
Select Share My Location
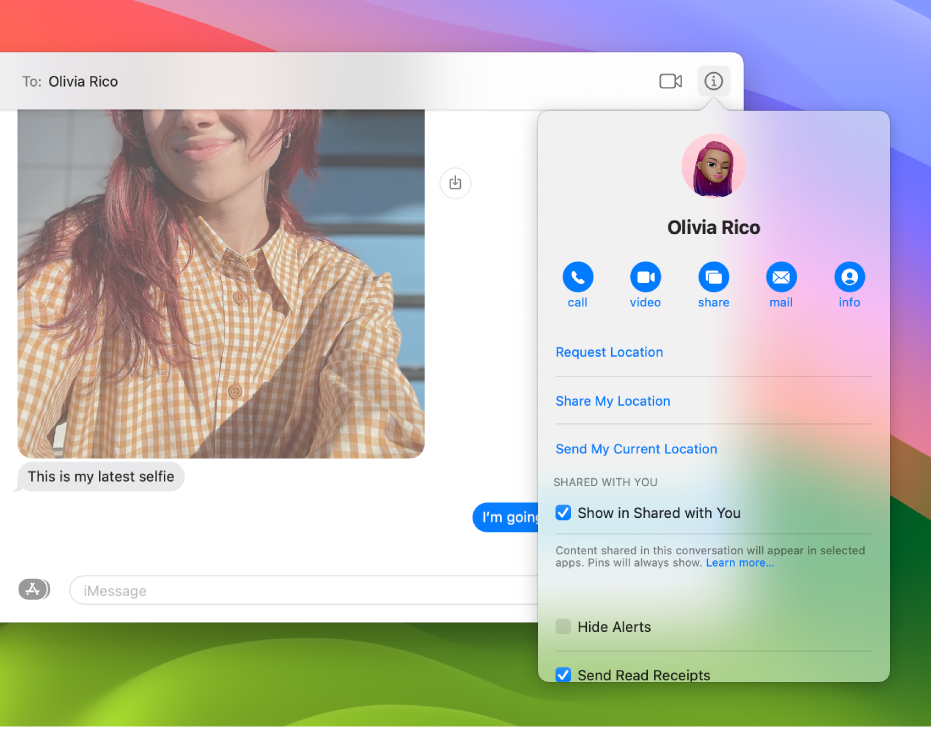(x=613, y=401)
